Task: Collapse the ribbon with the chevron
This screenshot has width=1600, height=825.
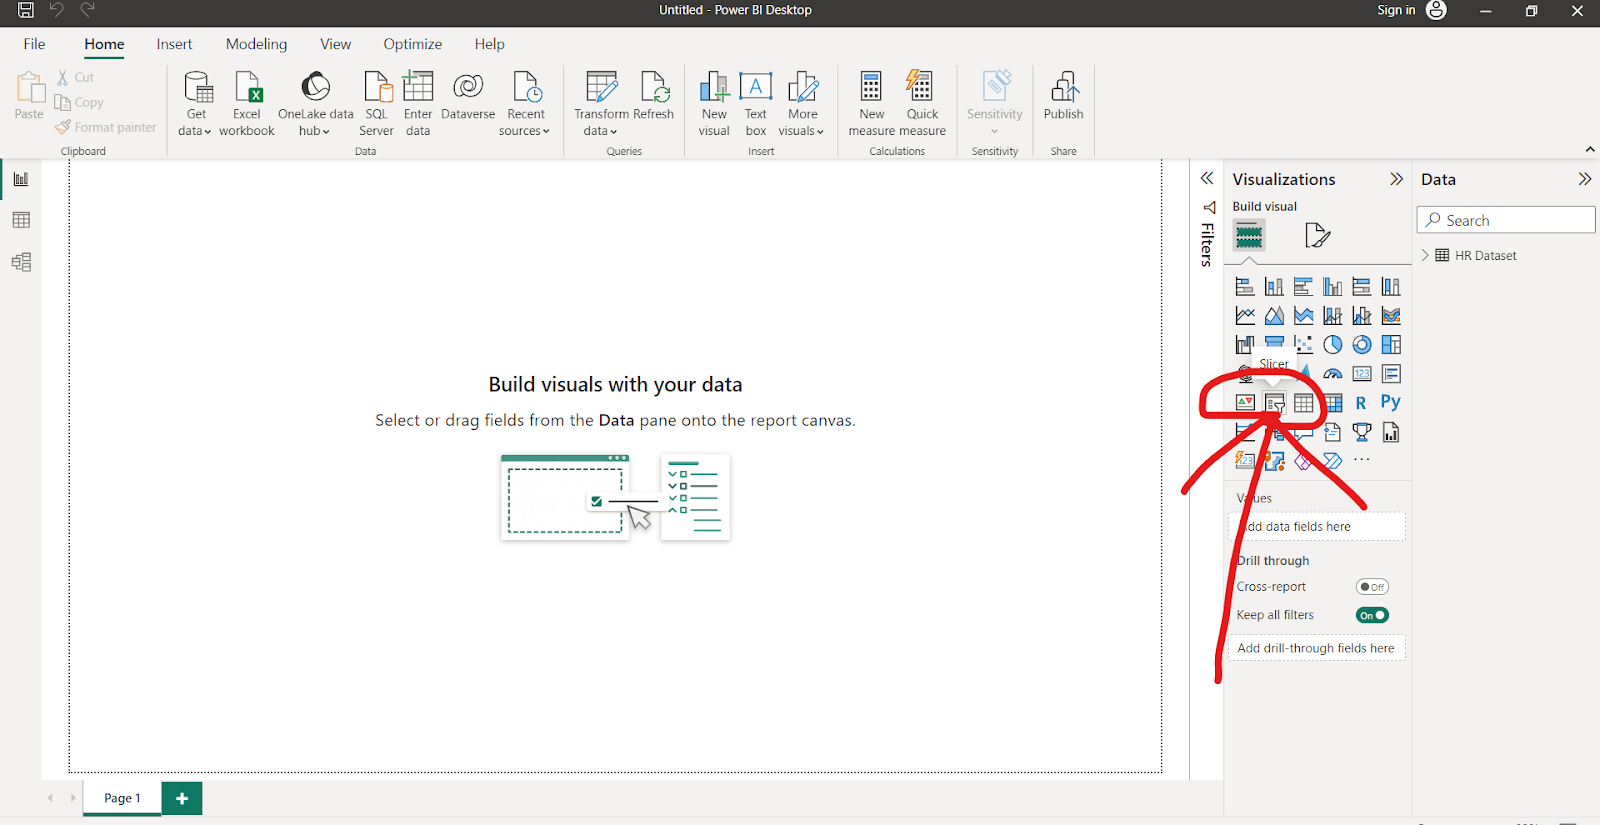Action: coord(1590,149)
